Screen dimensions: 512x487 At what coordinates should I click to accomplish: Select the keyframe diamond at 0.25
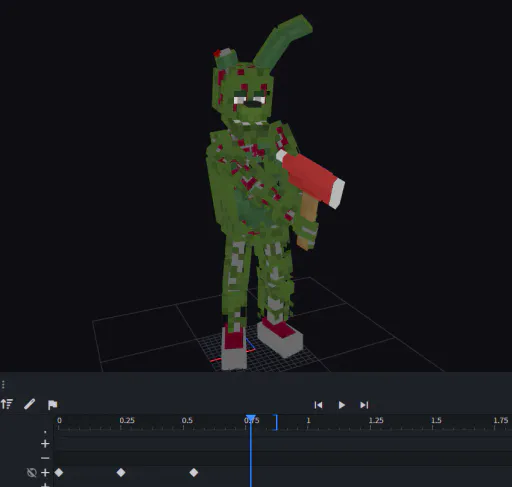click(x=121, y=472)
